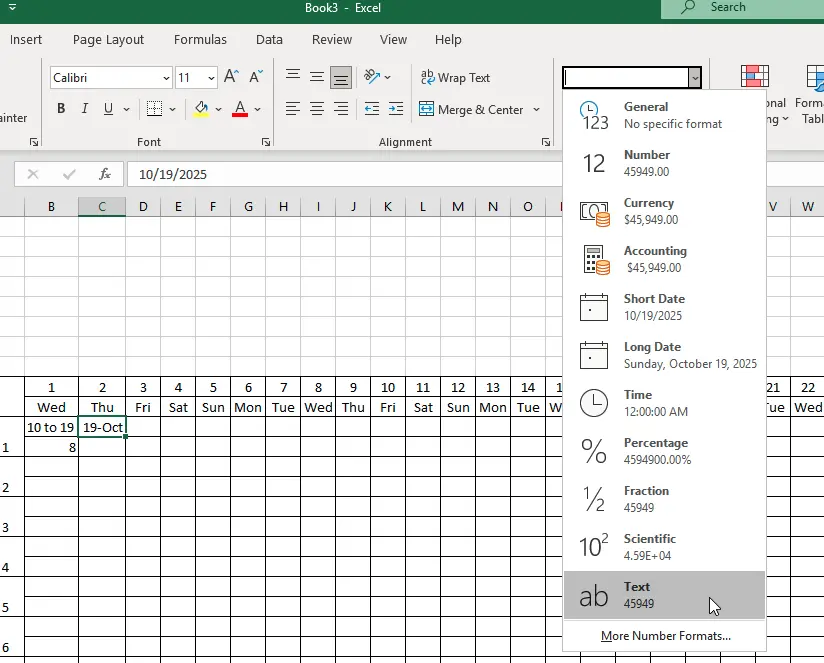
Task: Apply center horizontal alignment
Action: (x=317, y=109)
